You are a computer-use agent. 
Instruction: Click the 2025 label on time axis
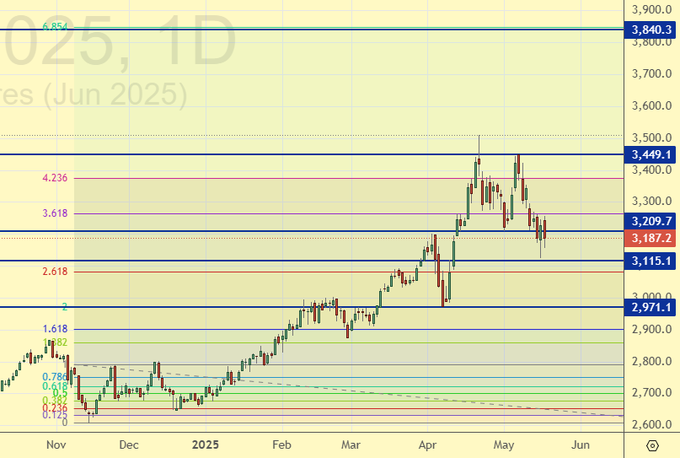click(204, 443)
